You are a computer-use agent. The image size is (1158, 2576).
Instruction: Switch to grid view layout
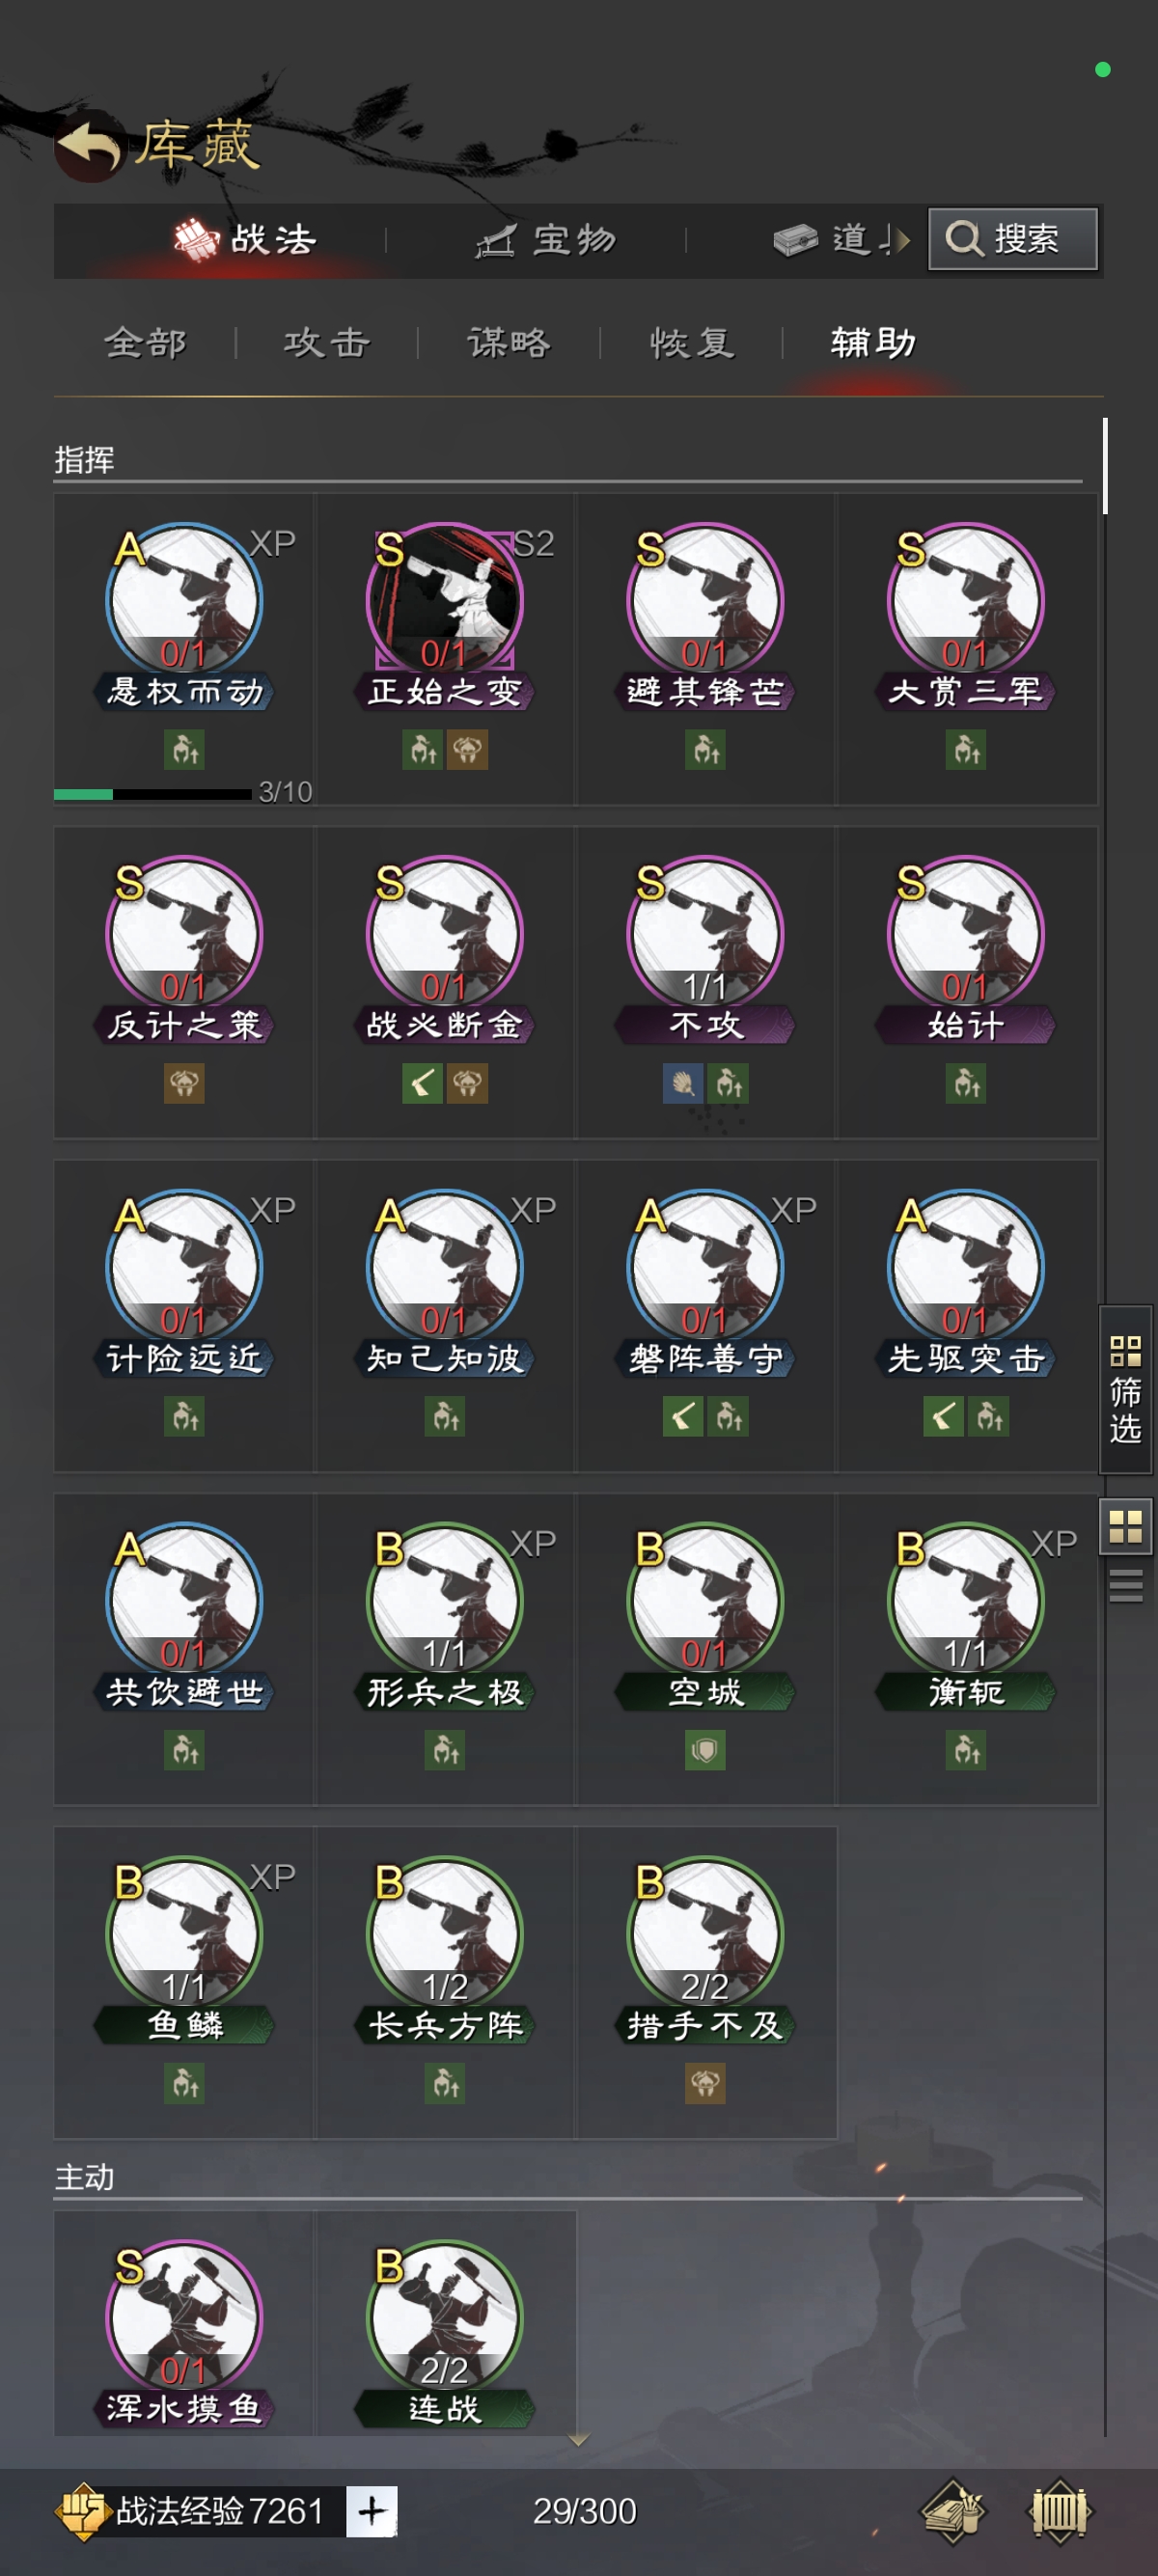(1126, 1527)
